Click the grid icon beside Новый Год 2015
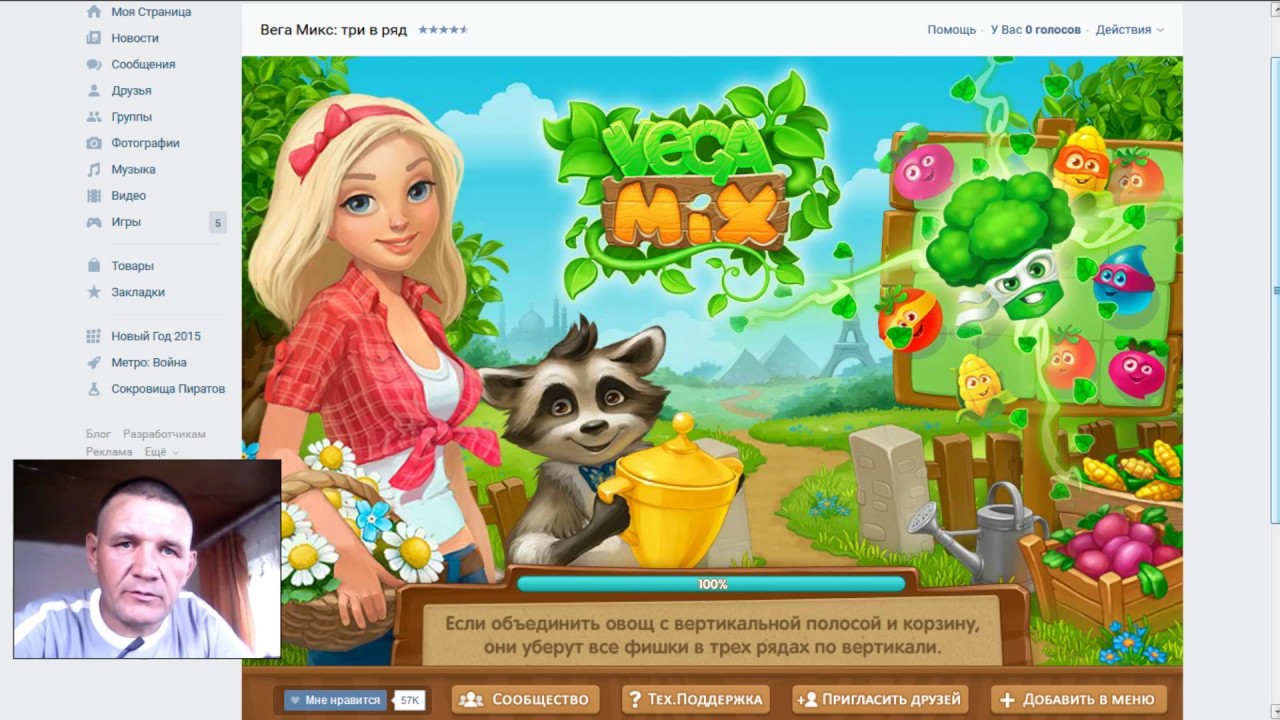Image resolution: width=1280 pixels, height=720 pixels. click(94, 336)
